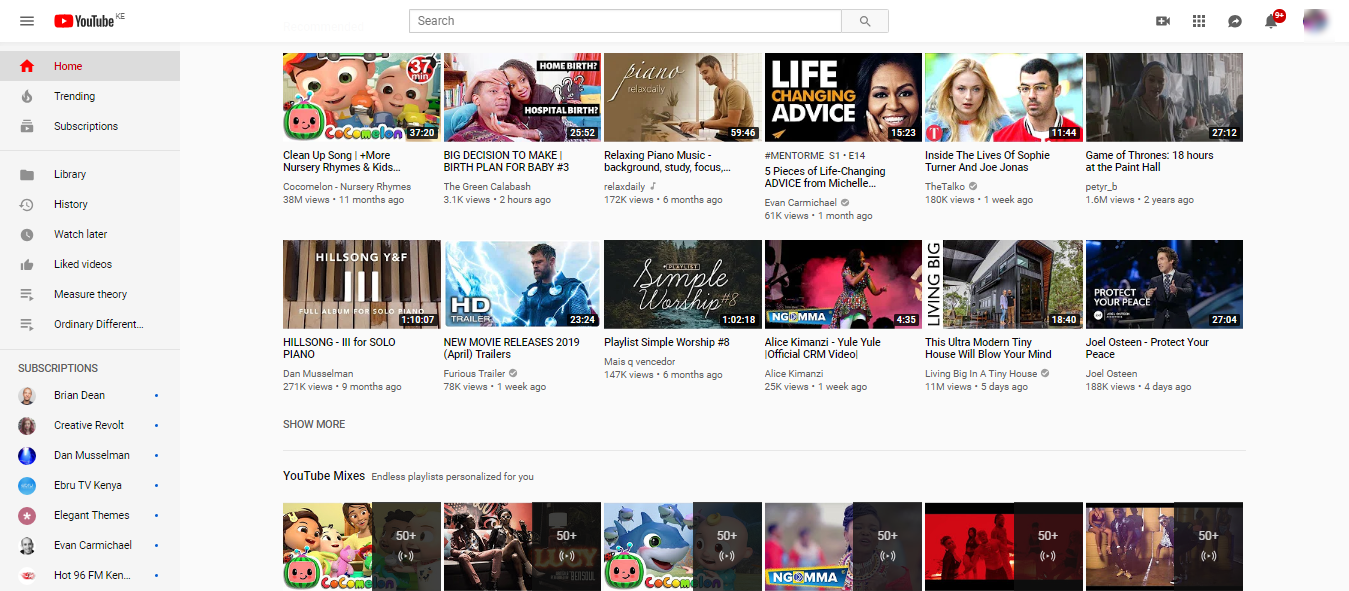Click Dan Musselman channel avatar

click(27, 455)
